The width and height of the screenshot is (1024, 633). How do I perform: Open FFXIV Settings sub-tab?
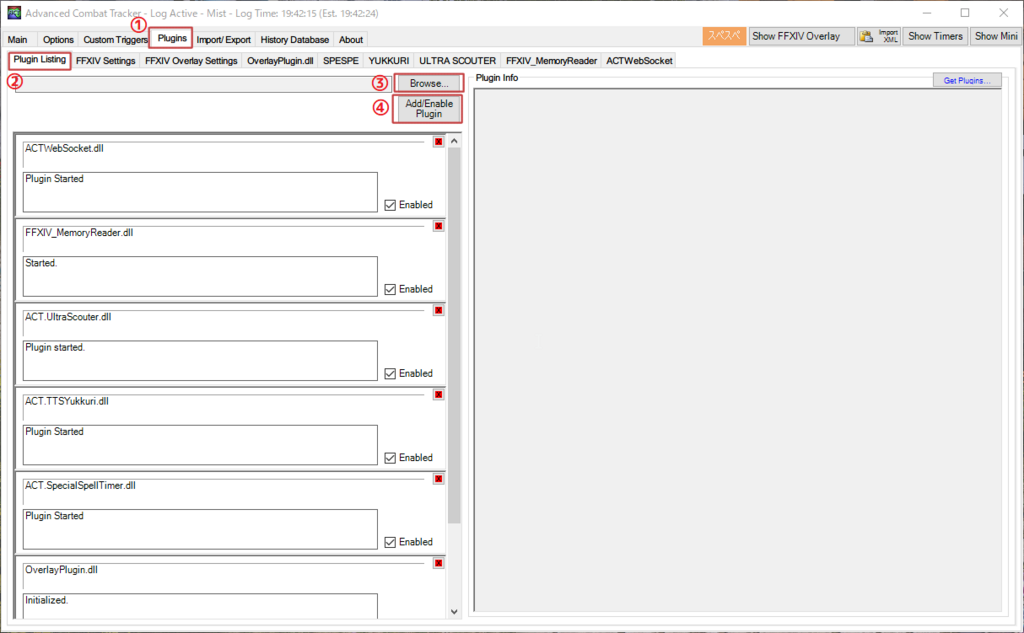point(105,61)
